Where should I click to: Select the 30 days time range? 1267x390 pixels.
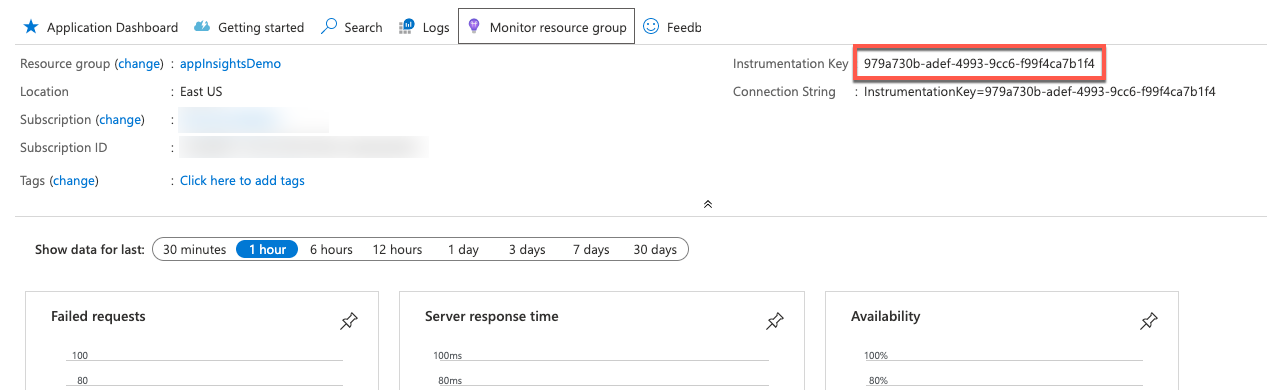click(655, 250)
